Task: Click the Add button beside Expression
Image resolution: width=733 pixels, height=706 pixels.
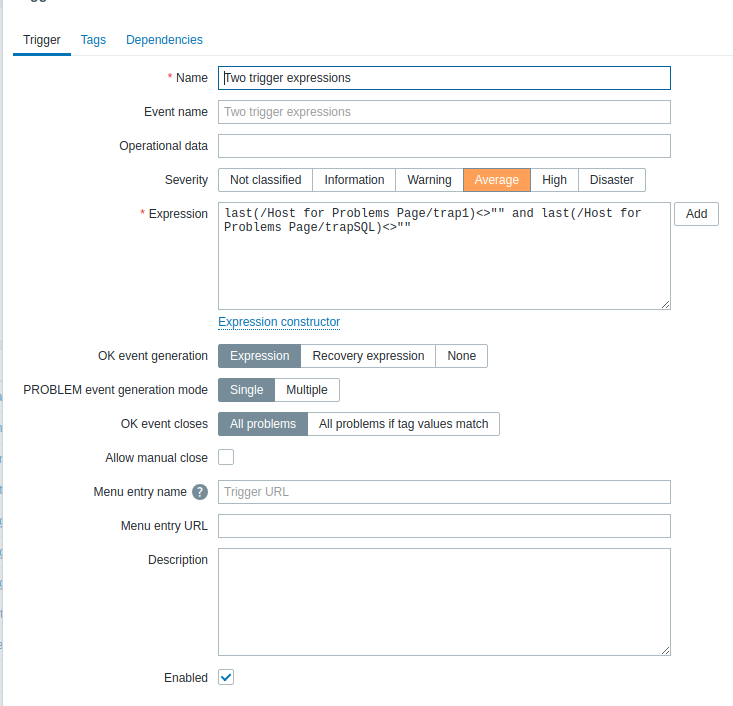Action: click(696, 214)
